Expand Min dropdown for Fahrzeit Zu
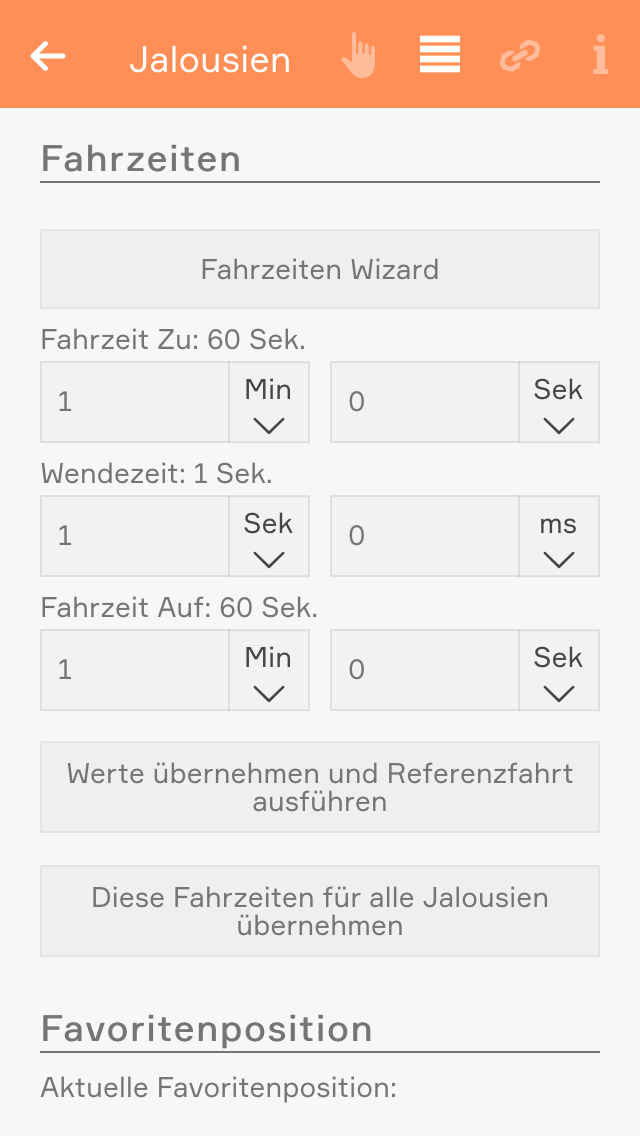The image size is (640, 1136). coord(269,403)
